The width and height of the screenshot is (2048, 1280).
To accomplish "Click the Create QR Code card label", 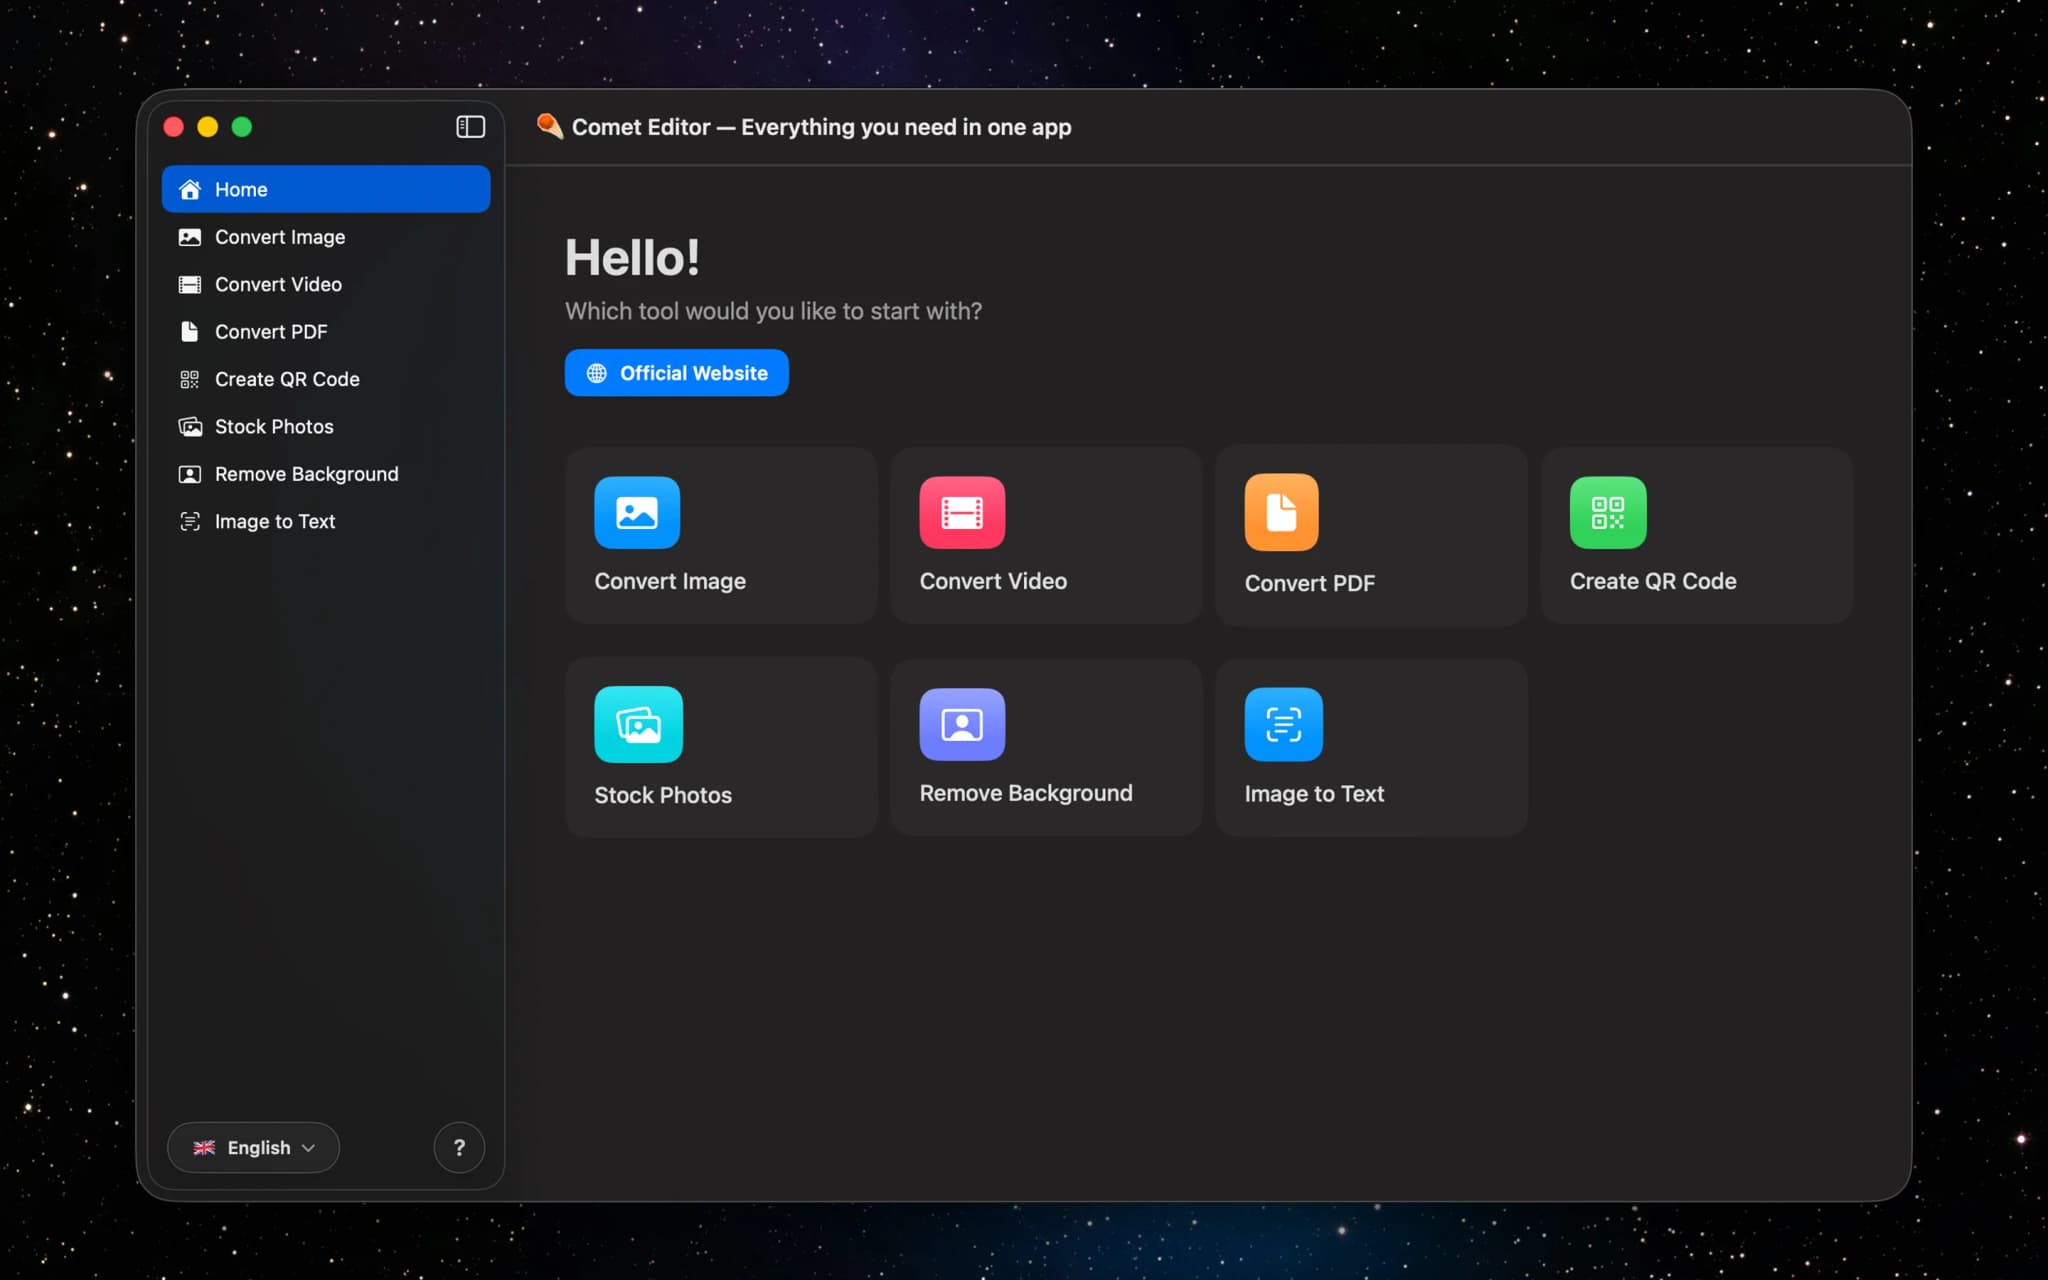I will [x=1653, y=581].
